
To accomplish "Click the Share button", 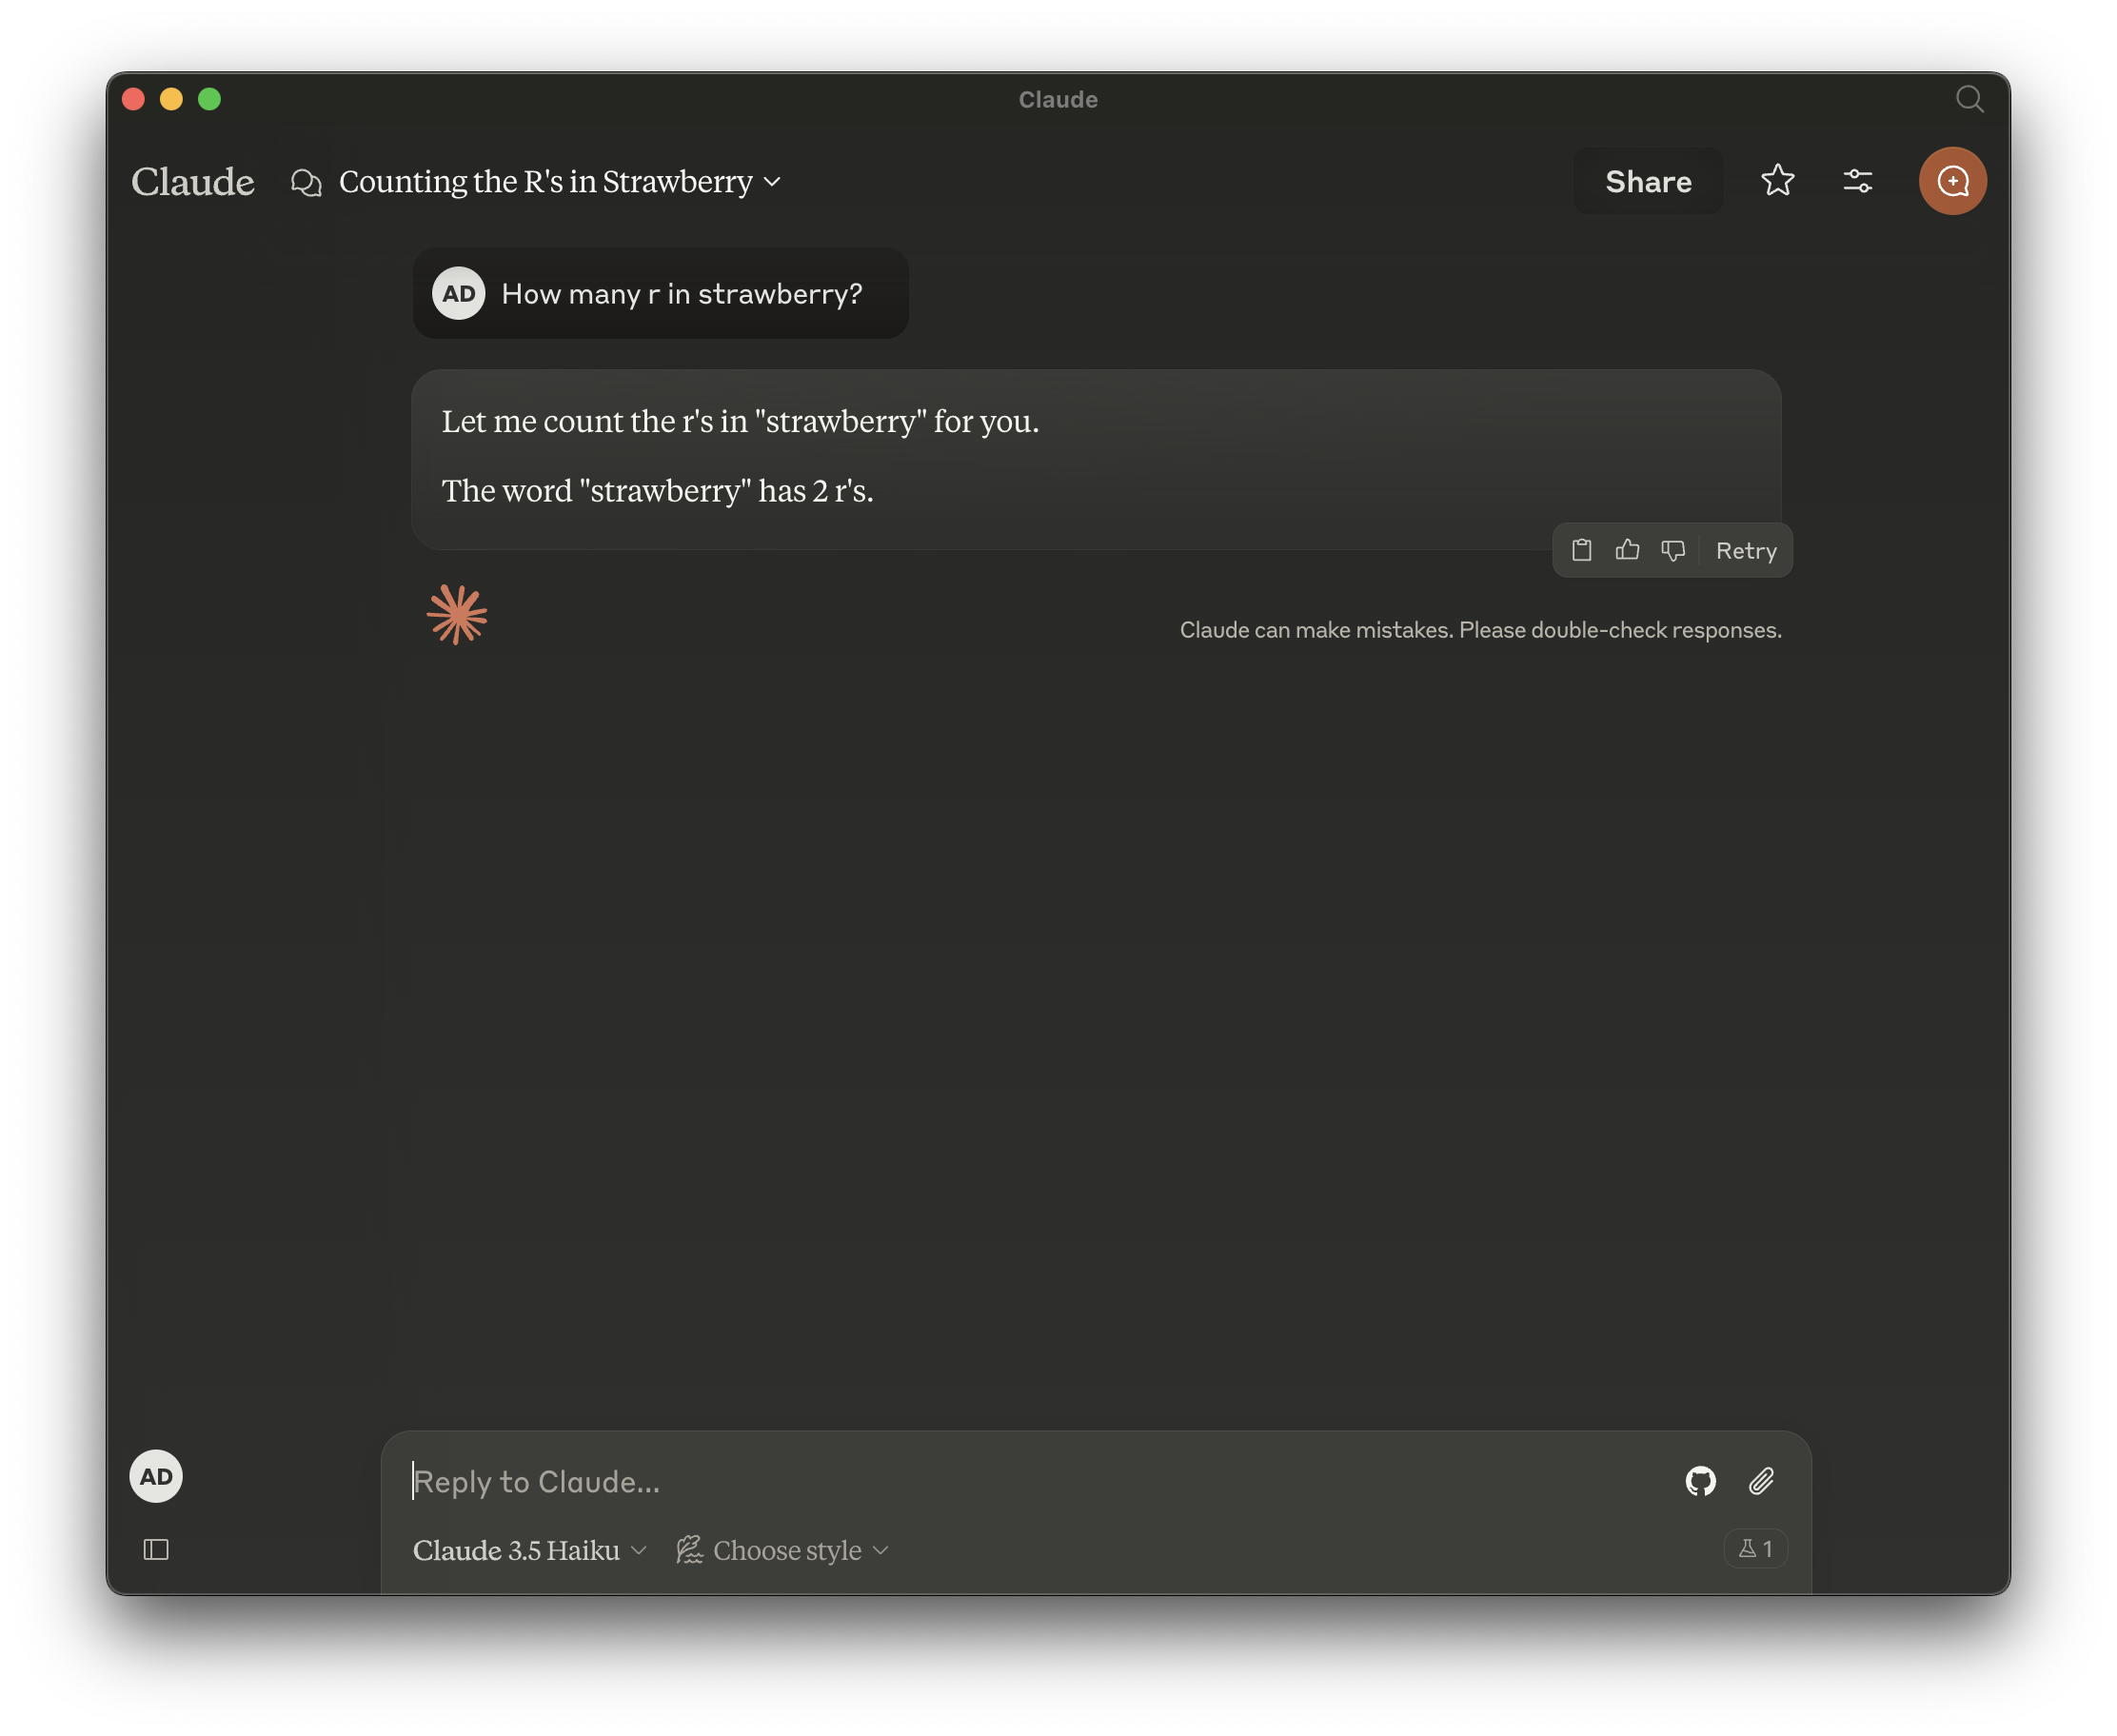I will click(1648, 181).
